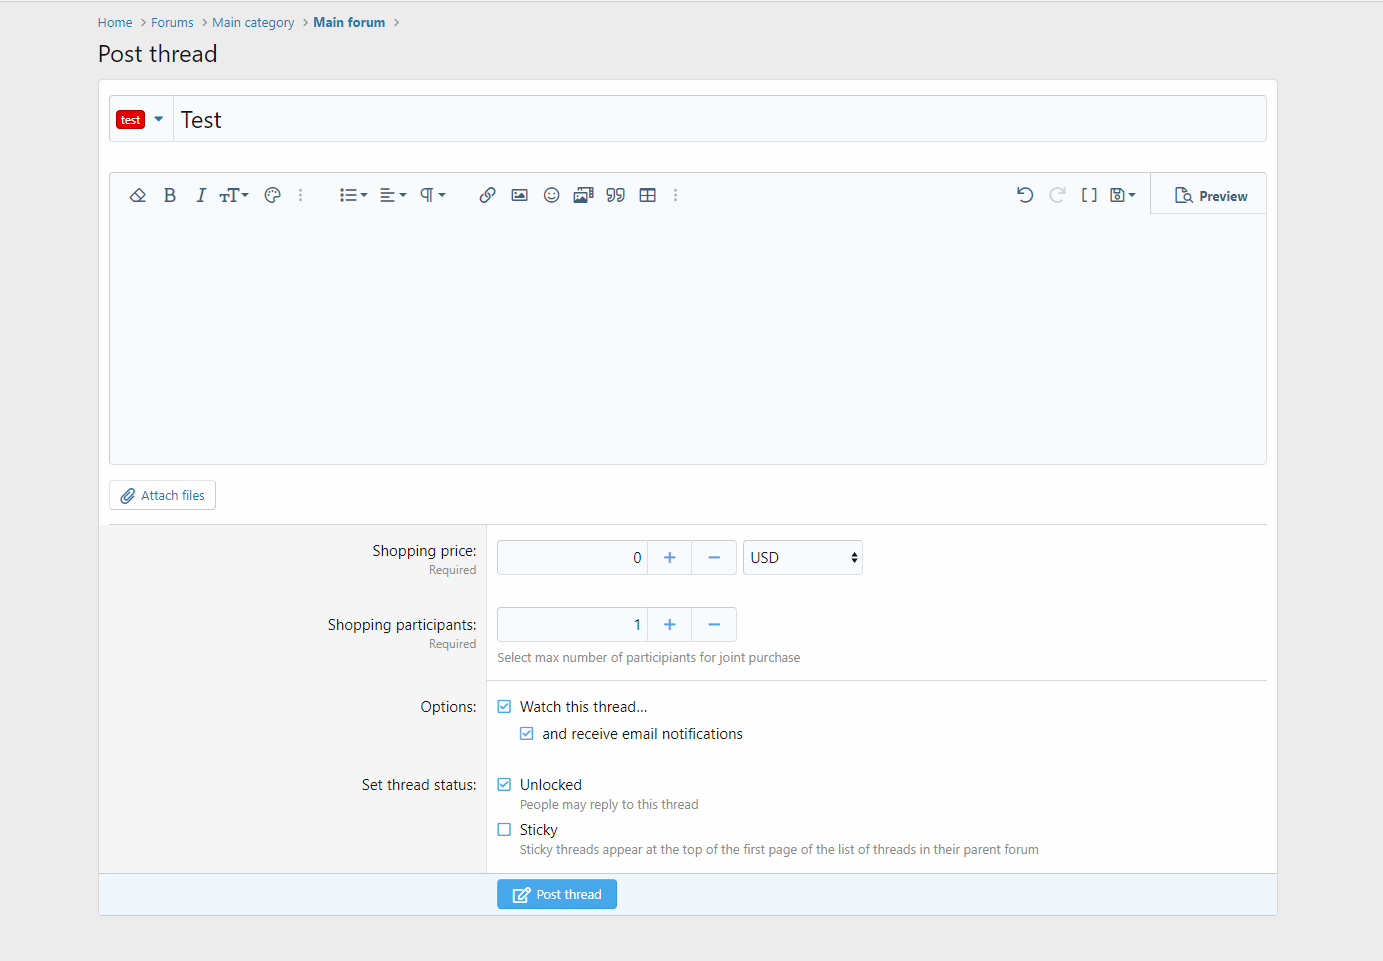Screen dimensions: 1383x961
Task: Go to Forums in the breadcrumb
Action: (x=172, y=23)
